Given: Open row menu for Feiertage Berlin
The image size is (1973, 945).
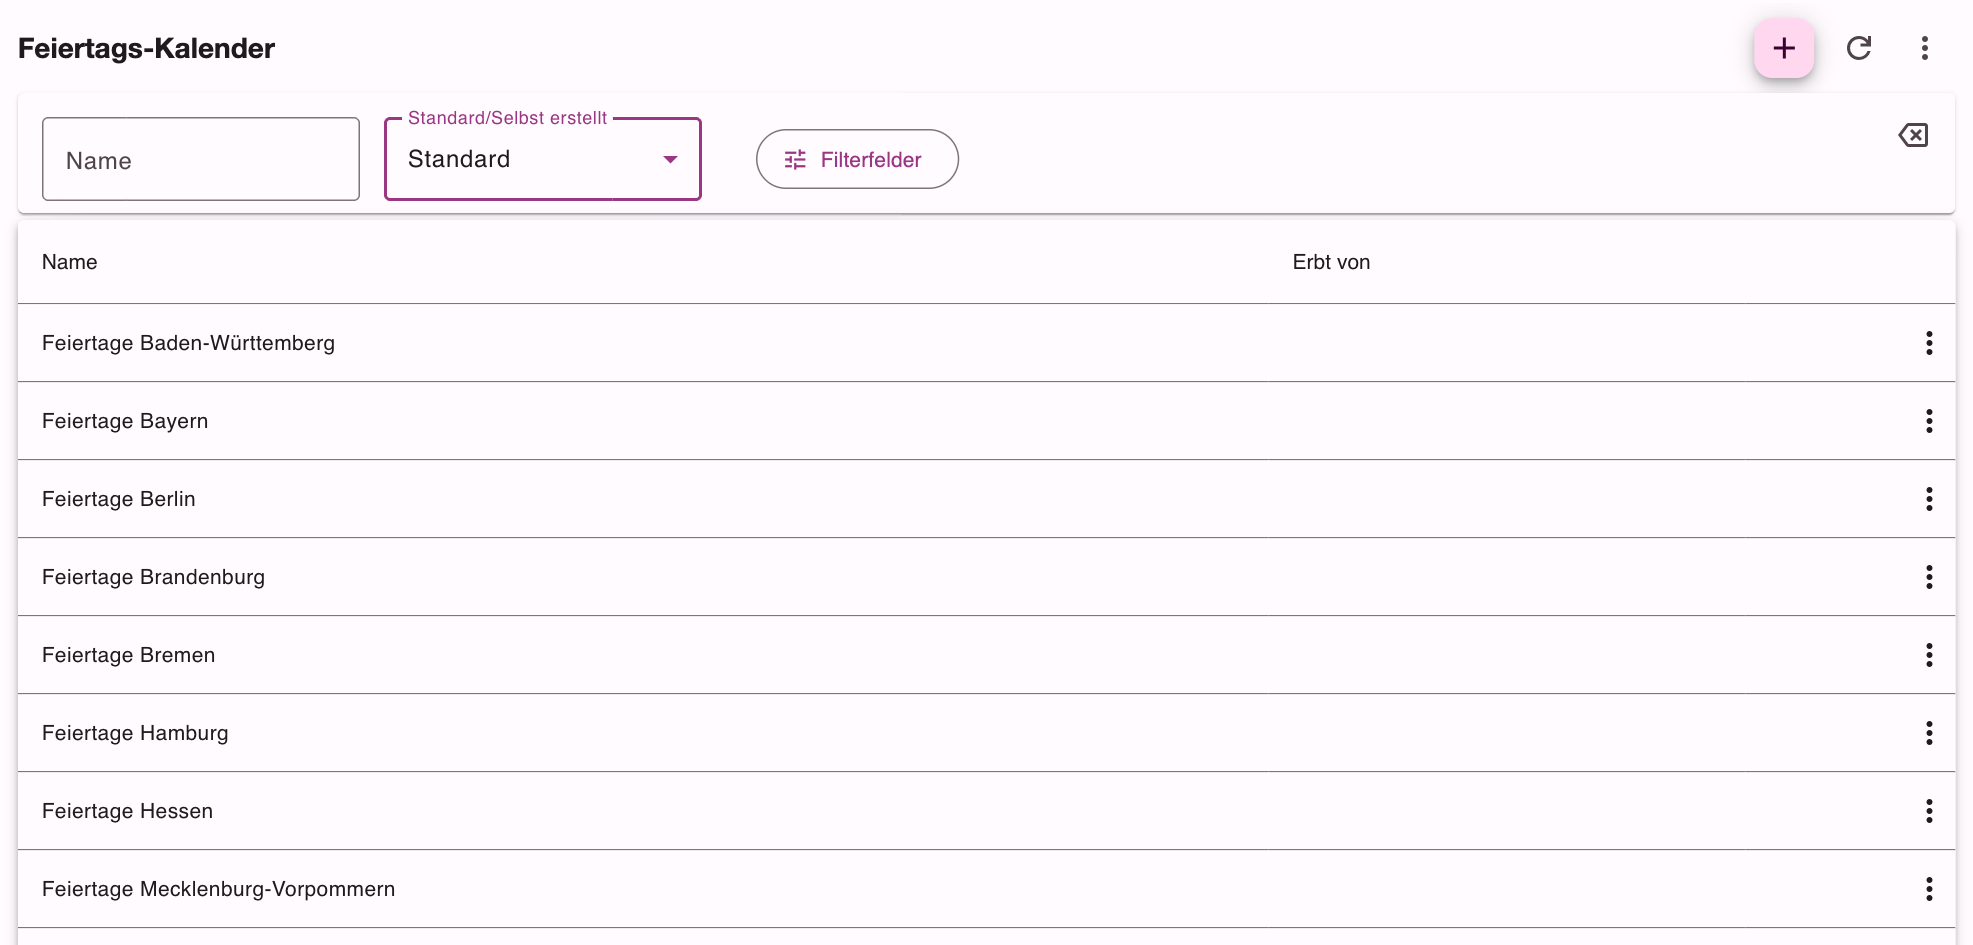Looking at the screenshot, I should [x=1929, y=499].
